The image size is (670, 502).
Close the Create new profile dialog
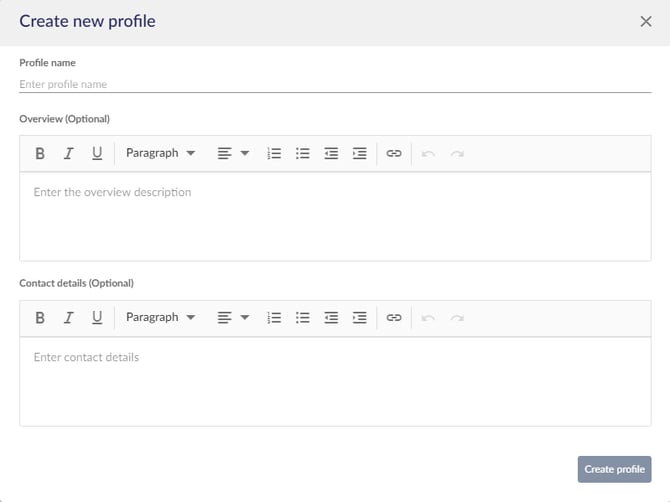646,21
